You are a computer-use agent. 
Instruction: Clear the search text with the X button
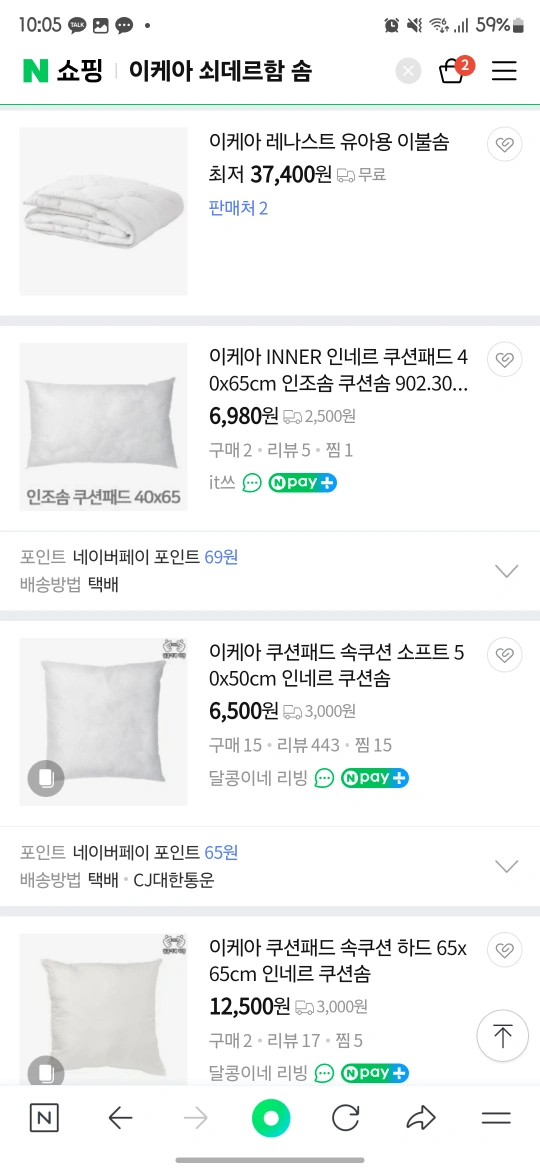408,71
